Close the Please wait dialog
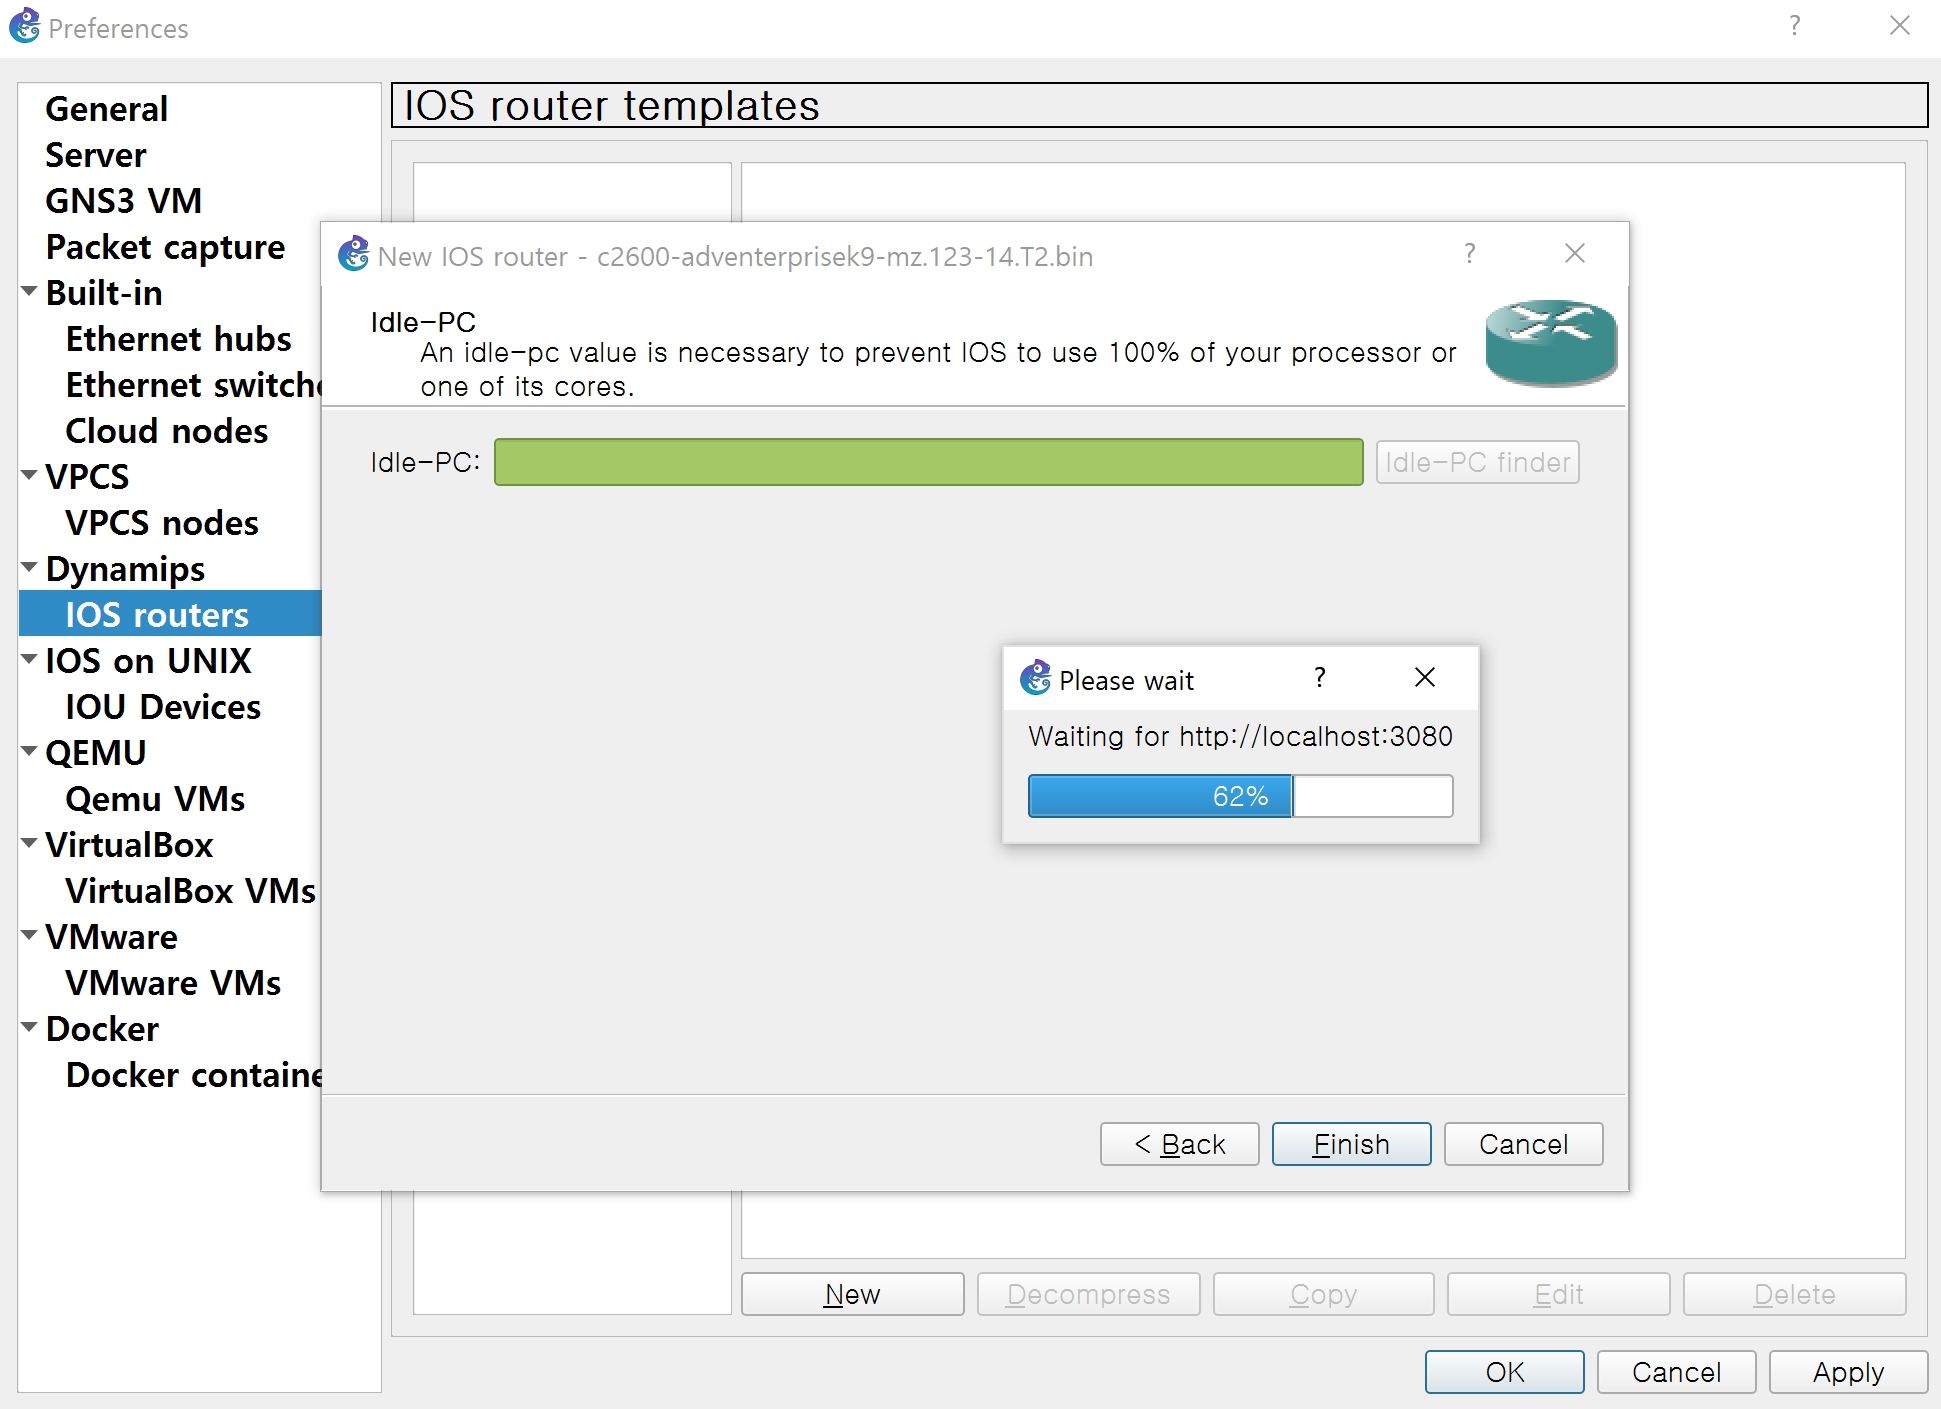The height and width of the screenshot is (1409, 1941). (1425, 678)
